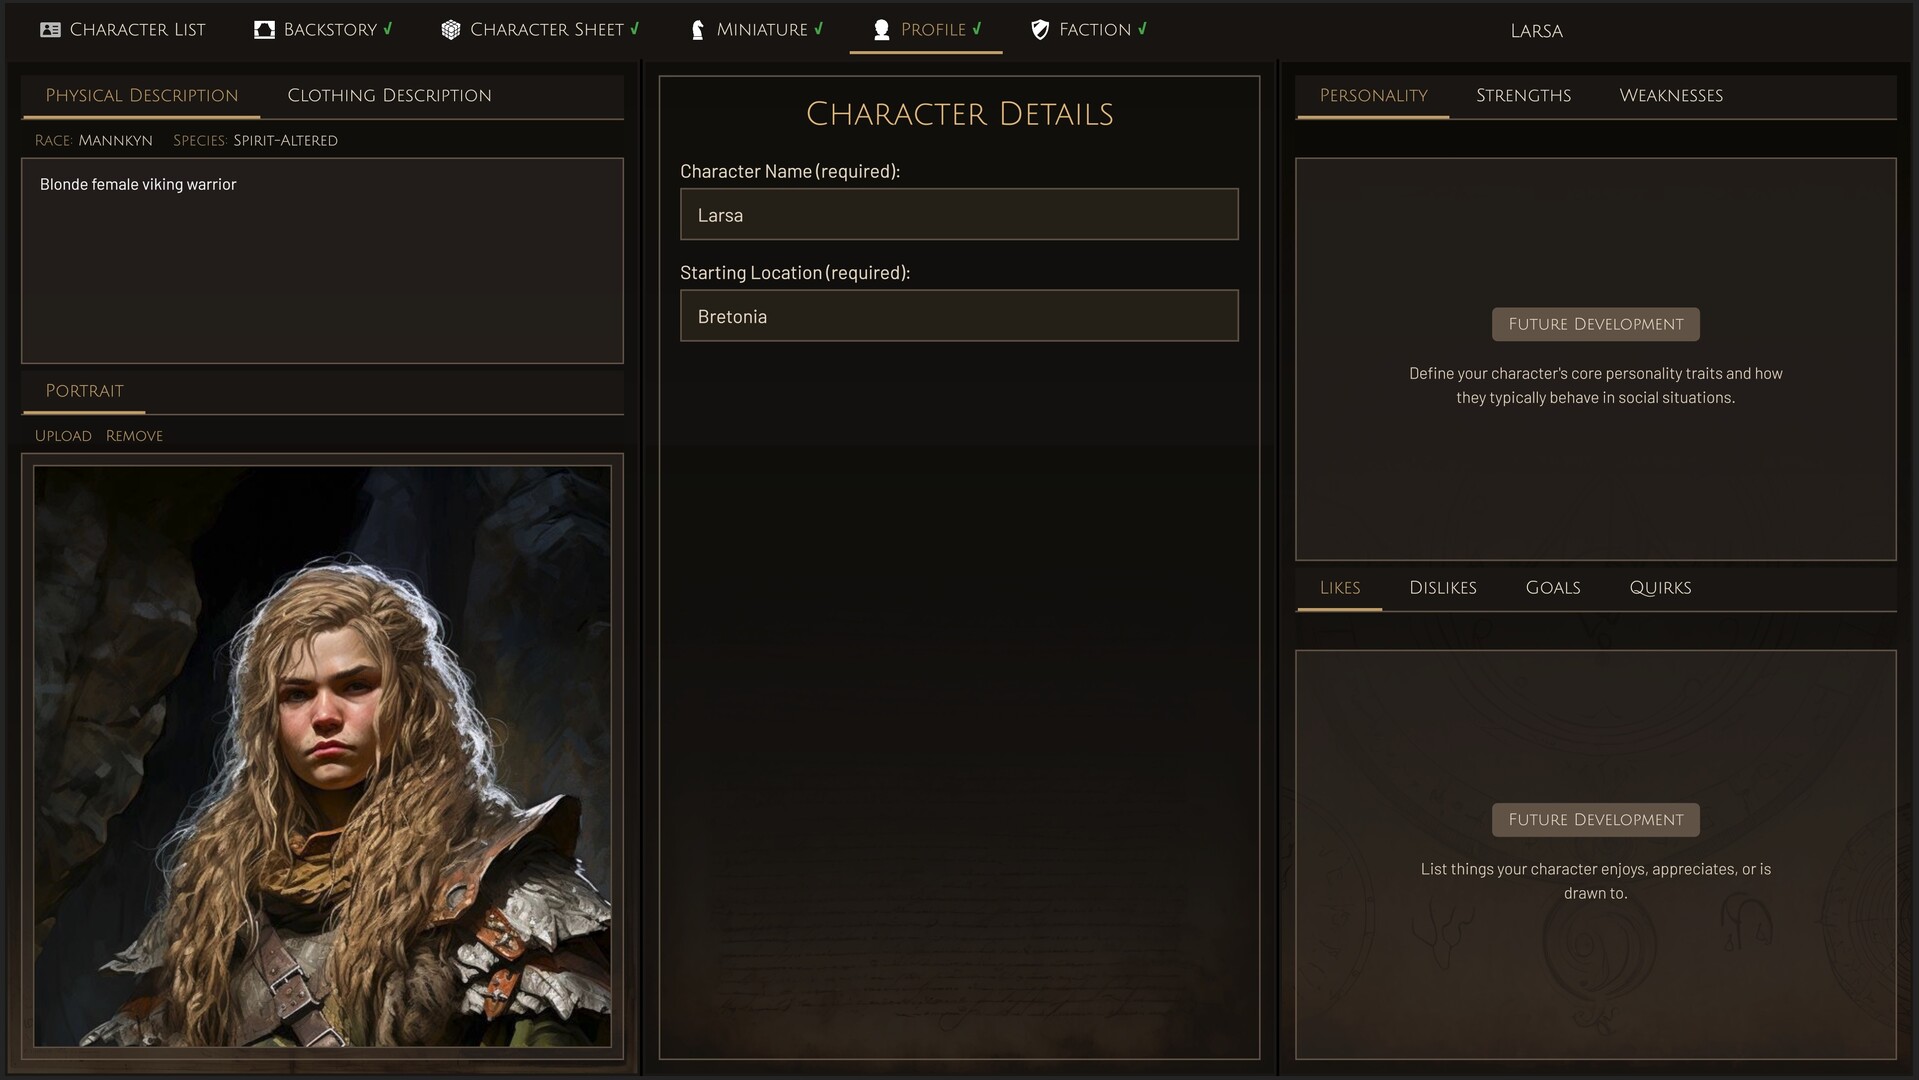Select the Goals tab
This screenshot has height=1080, width=1919.
pyautogui.click(x=1552, y=588)
